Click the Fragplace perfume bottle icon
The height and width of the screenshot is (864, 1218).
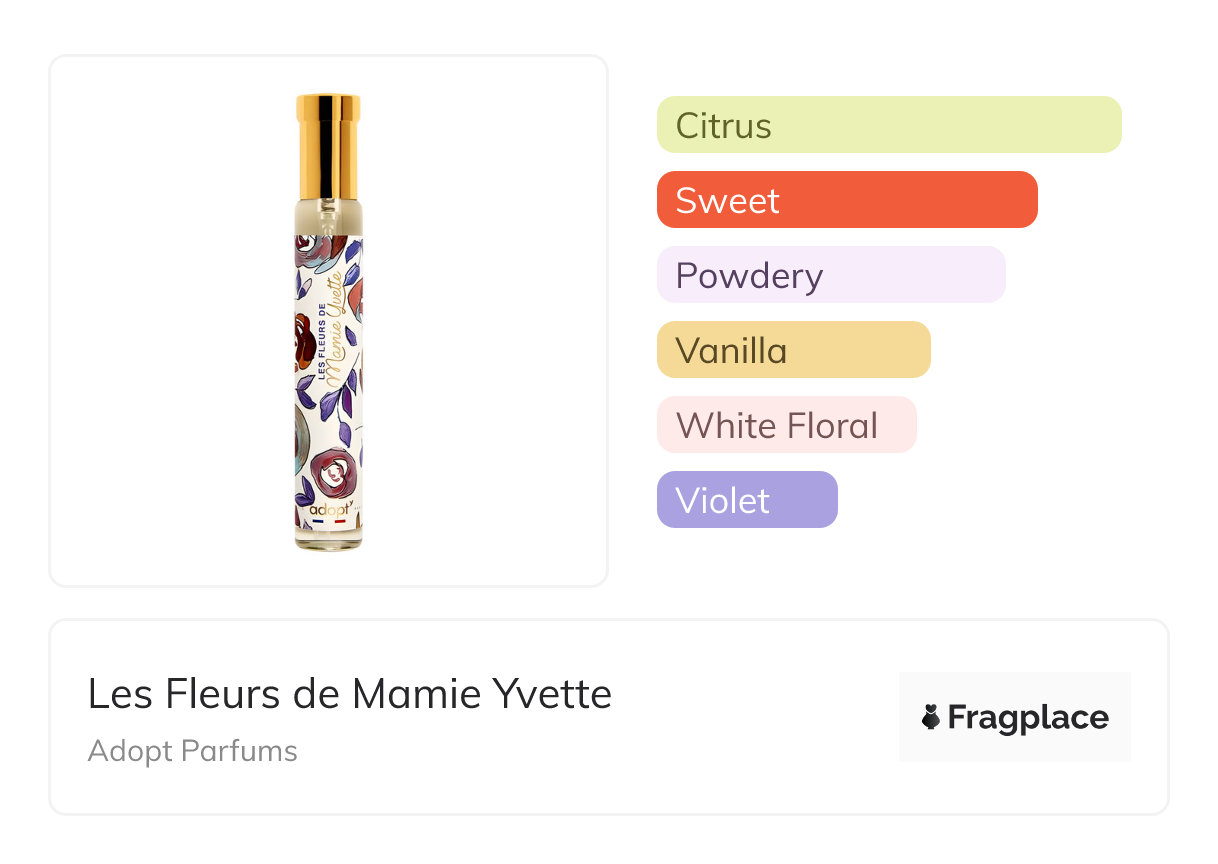click(x=931, y=717)
